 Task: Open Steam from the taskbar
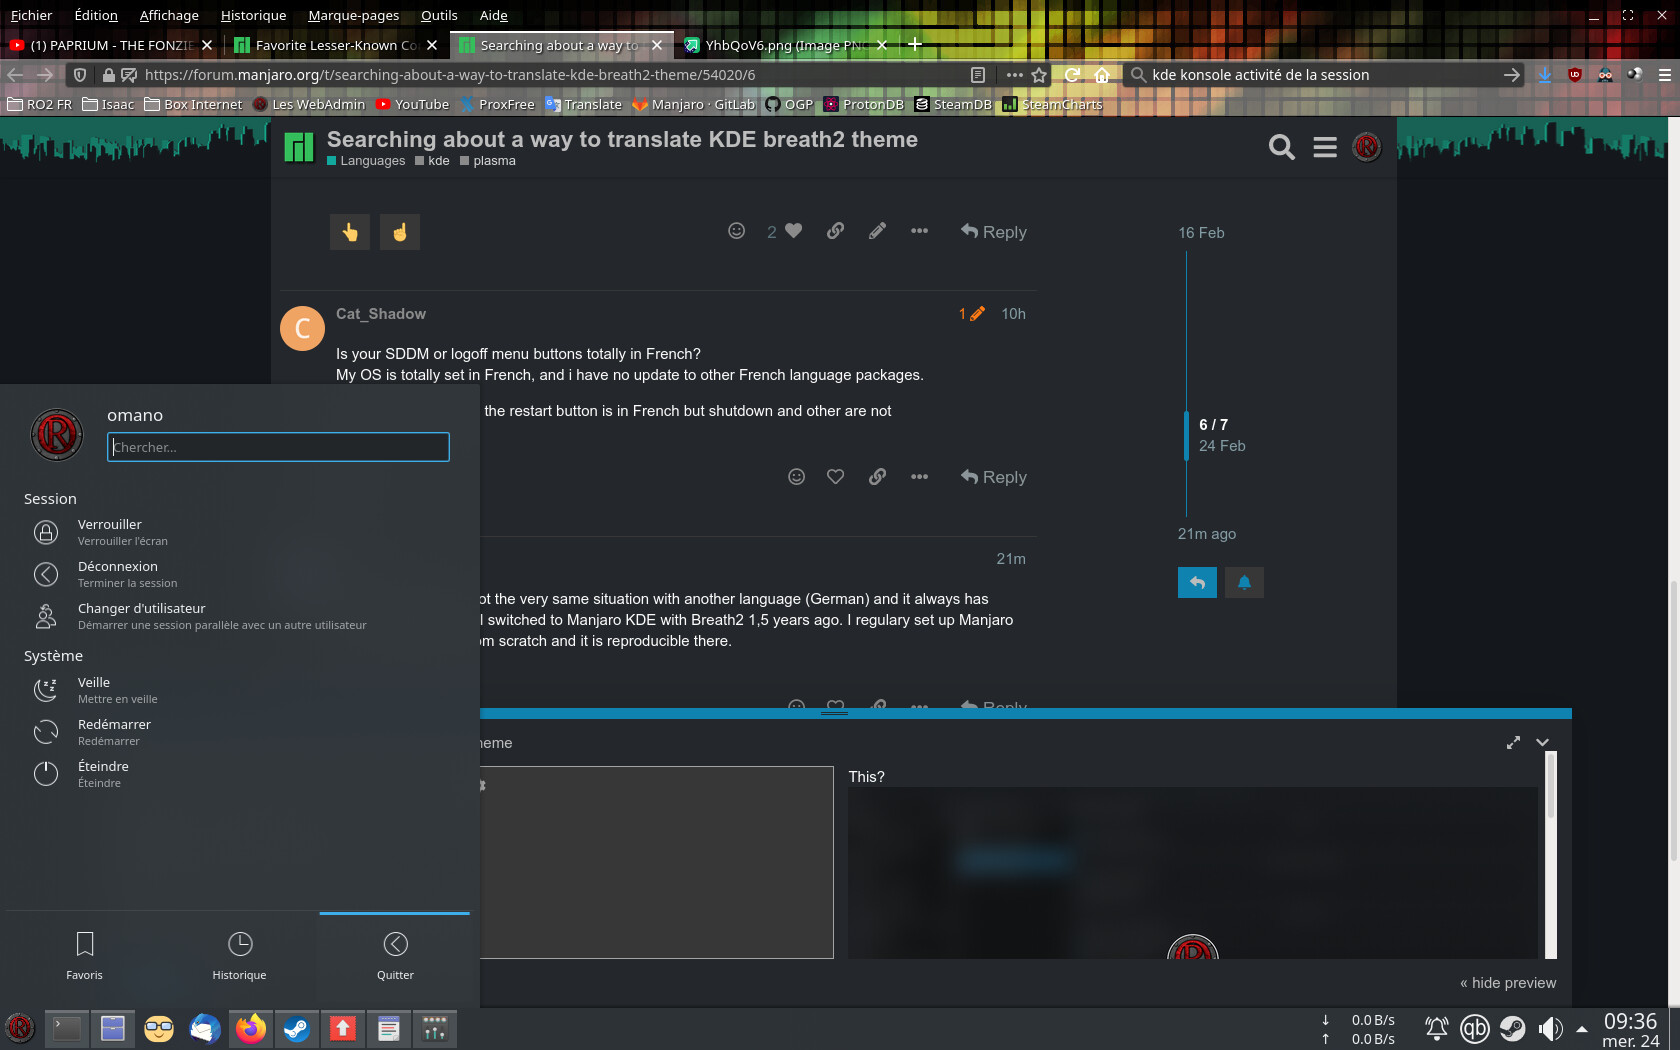pos(297,1028)
